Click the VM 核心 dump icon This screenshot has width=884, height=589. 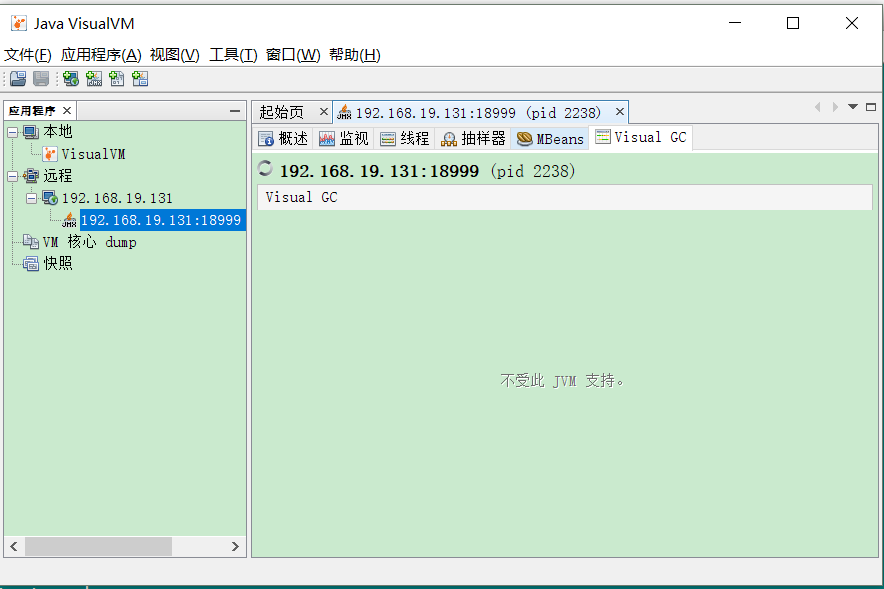point(31,242)
